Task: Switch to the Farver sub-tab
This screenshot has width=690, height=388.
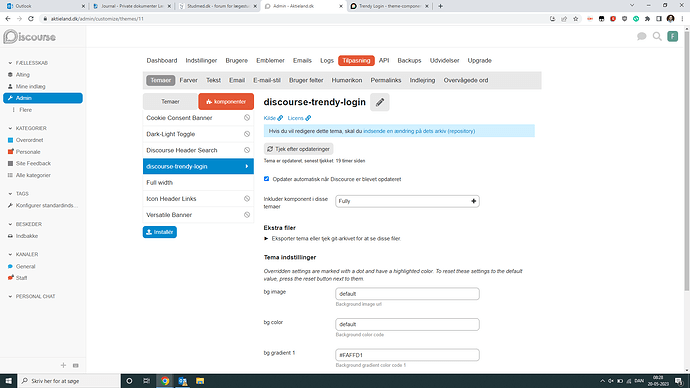Action: pos(188,81)
